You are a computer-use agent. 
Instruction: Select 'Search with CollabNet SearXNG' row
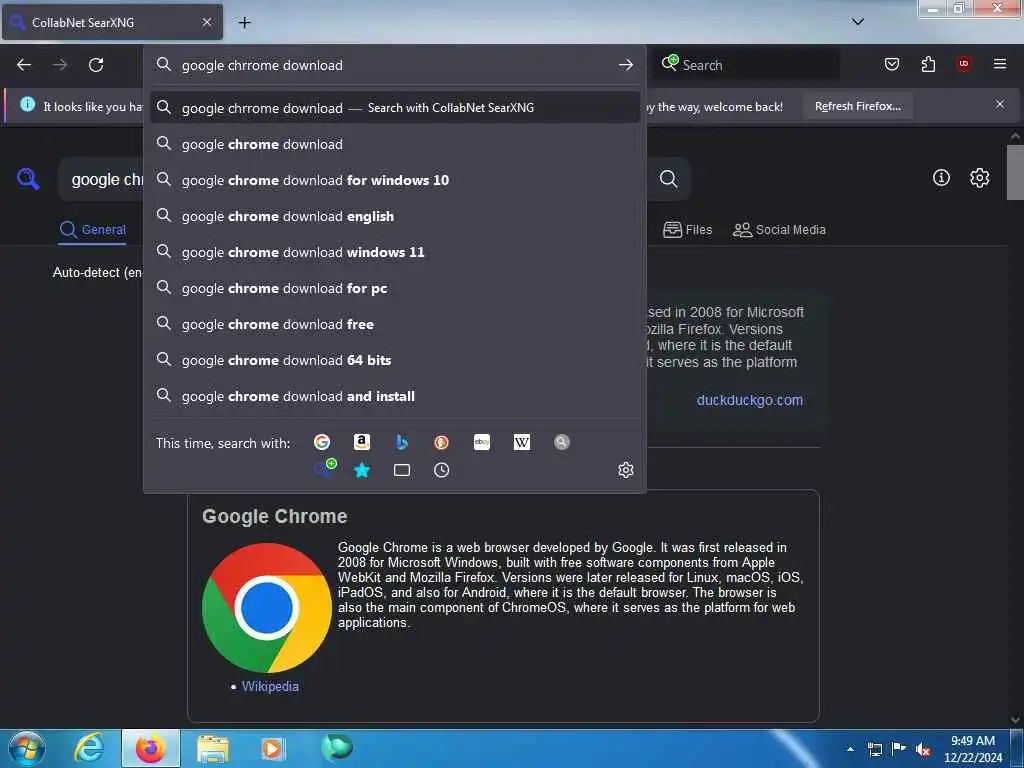tap(394, 107)
